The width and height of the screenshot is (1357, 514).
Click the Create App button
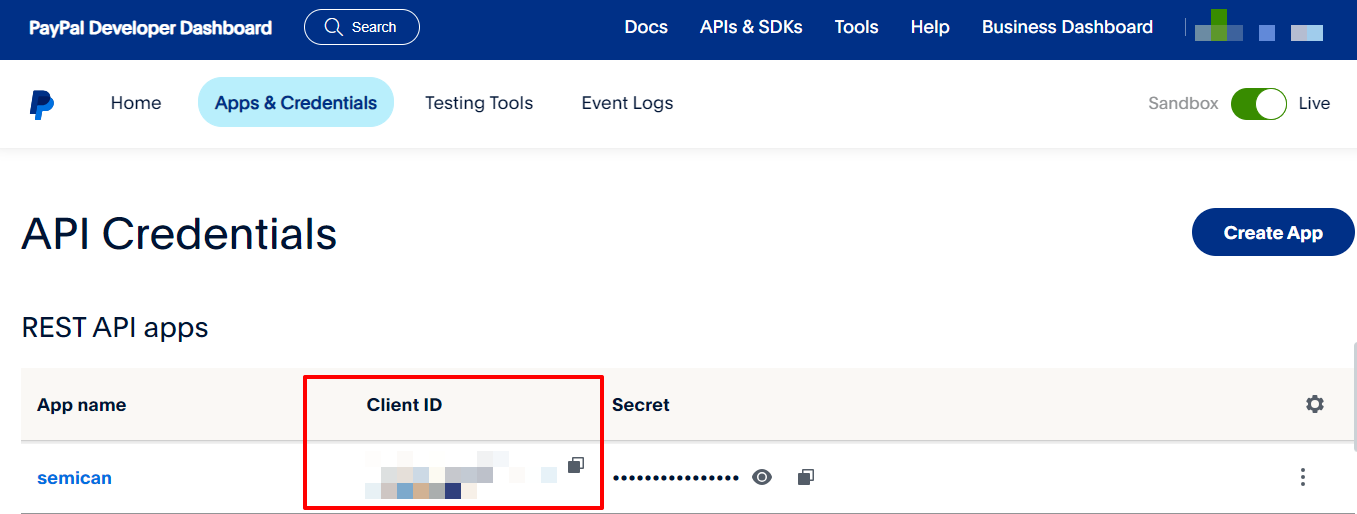(1273, 233)
